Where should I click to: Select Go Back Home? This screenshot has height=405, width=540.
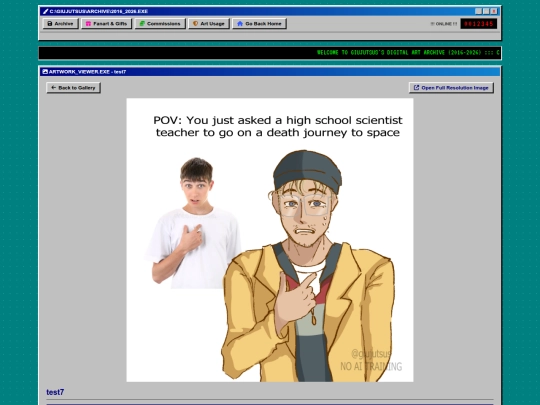[x=260, y=24]
